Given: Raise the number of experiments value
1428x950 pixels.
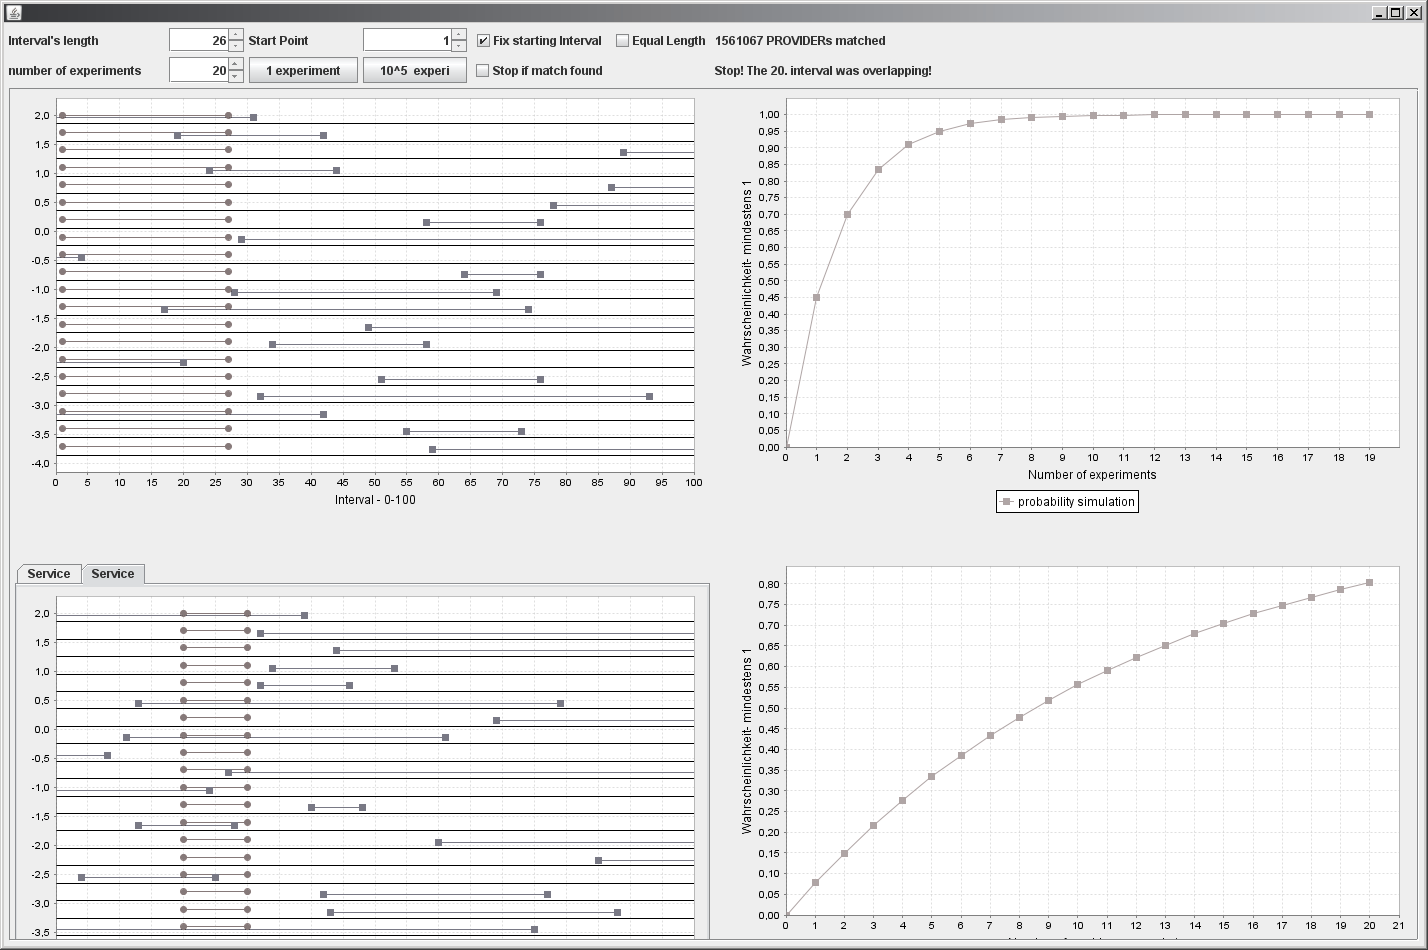Looking at the screenshot, I should coord(236,65).
